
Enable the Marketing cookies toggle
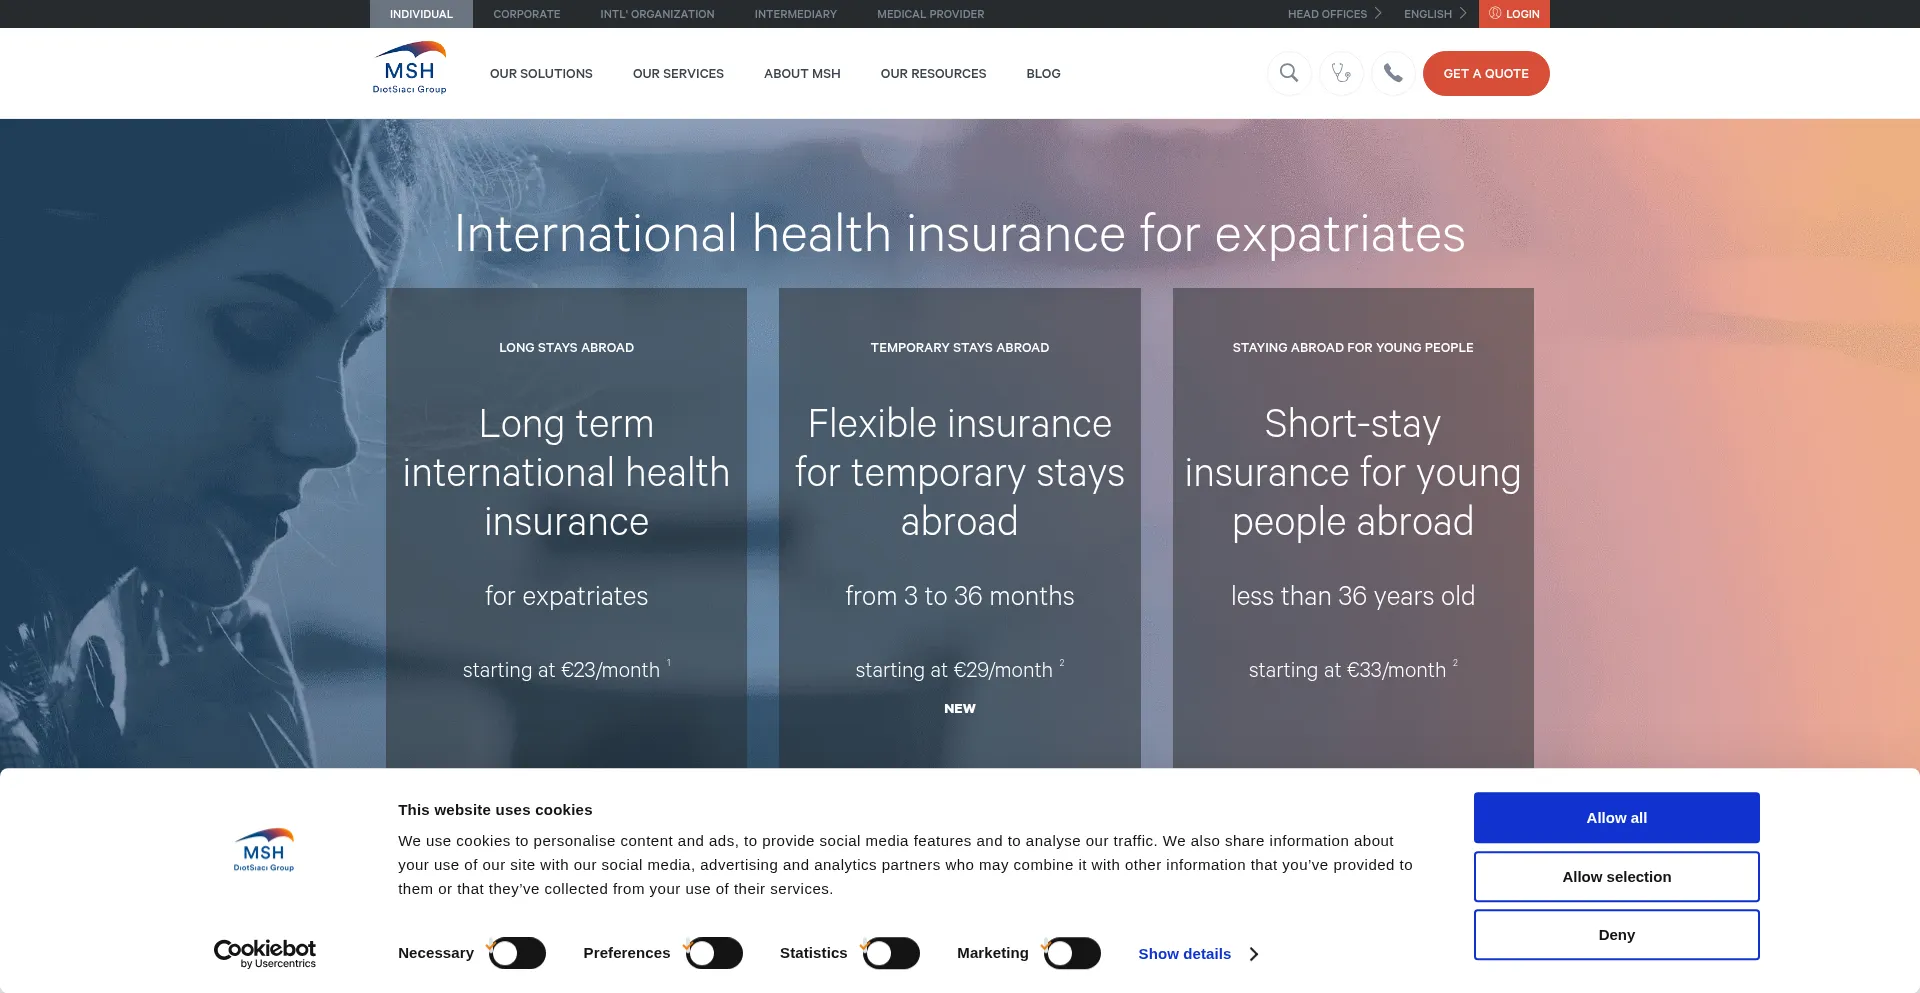pyautogui.click(x=1072, y=953)
